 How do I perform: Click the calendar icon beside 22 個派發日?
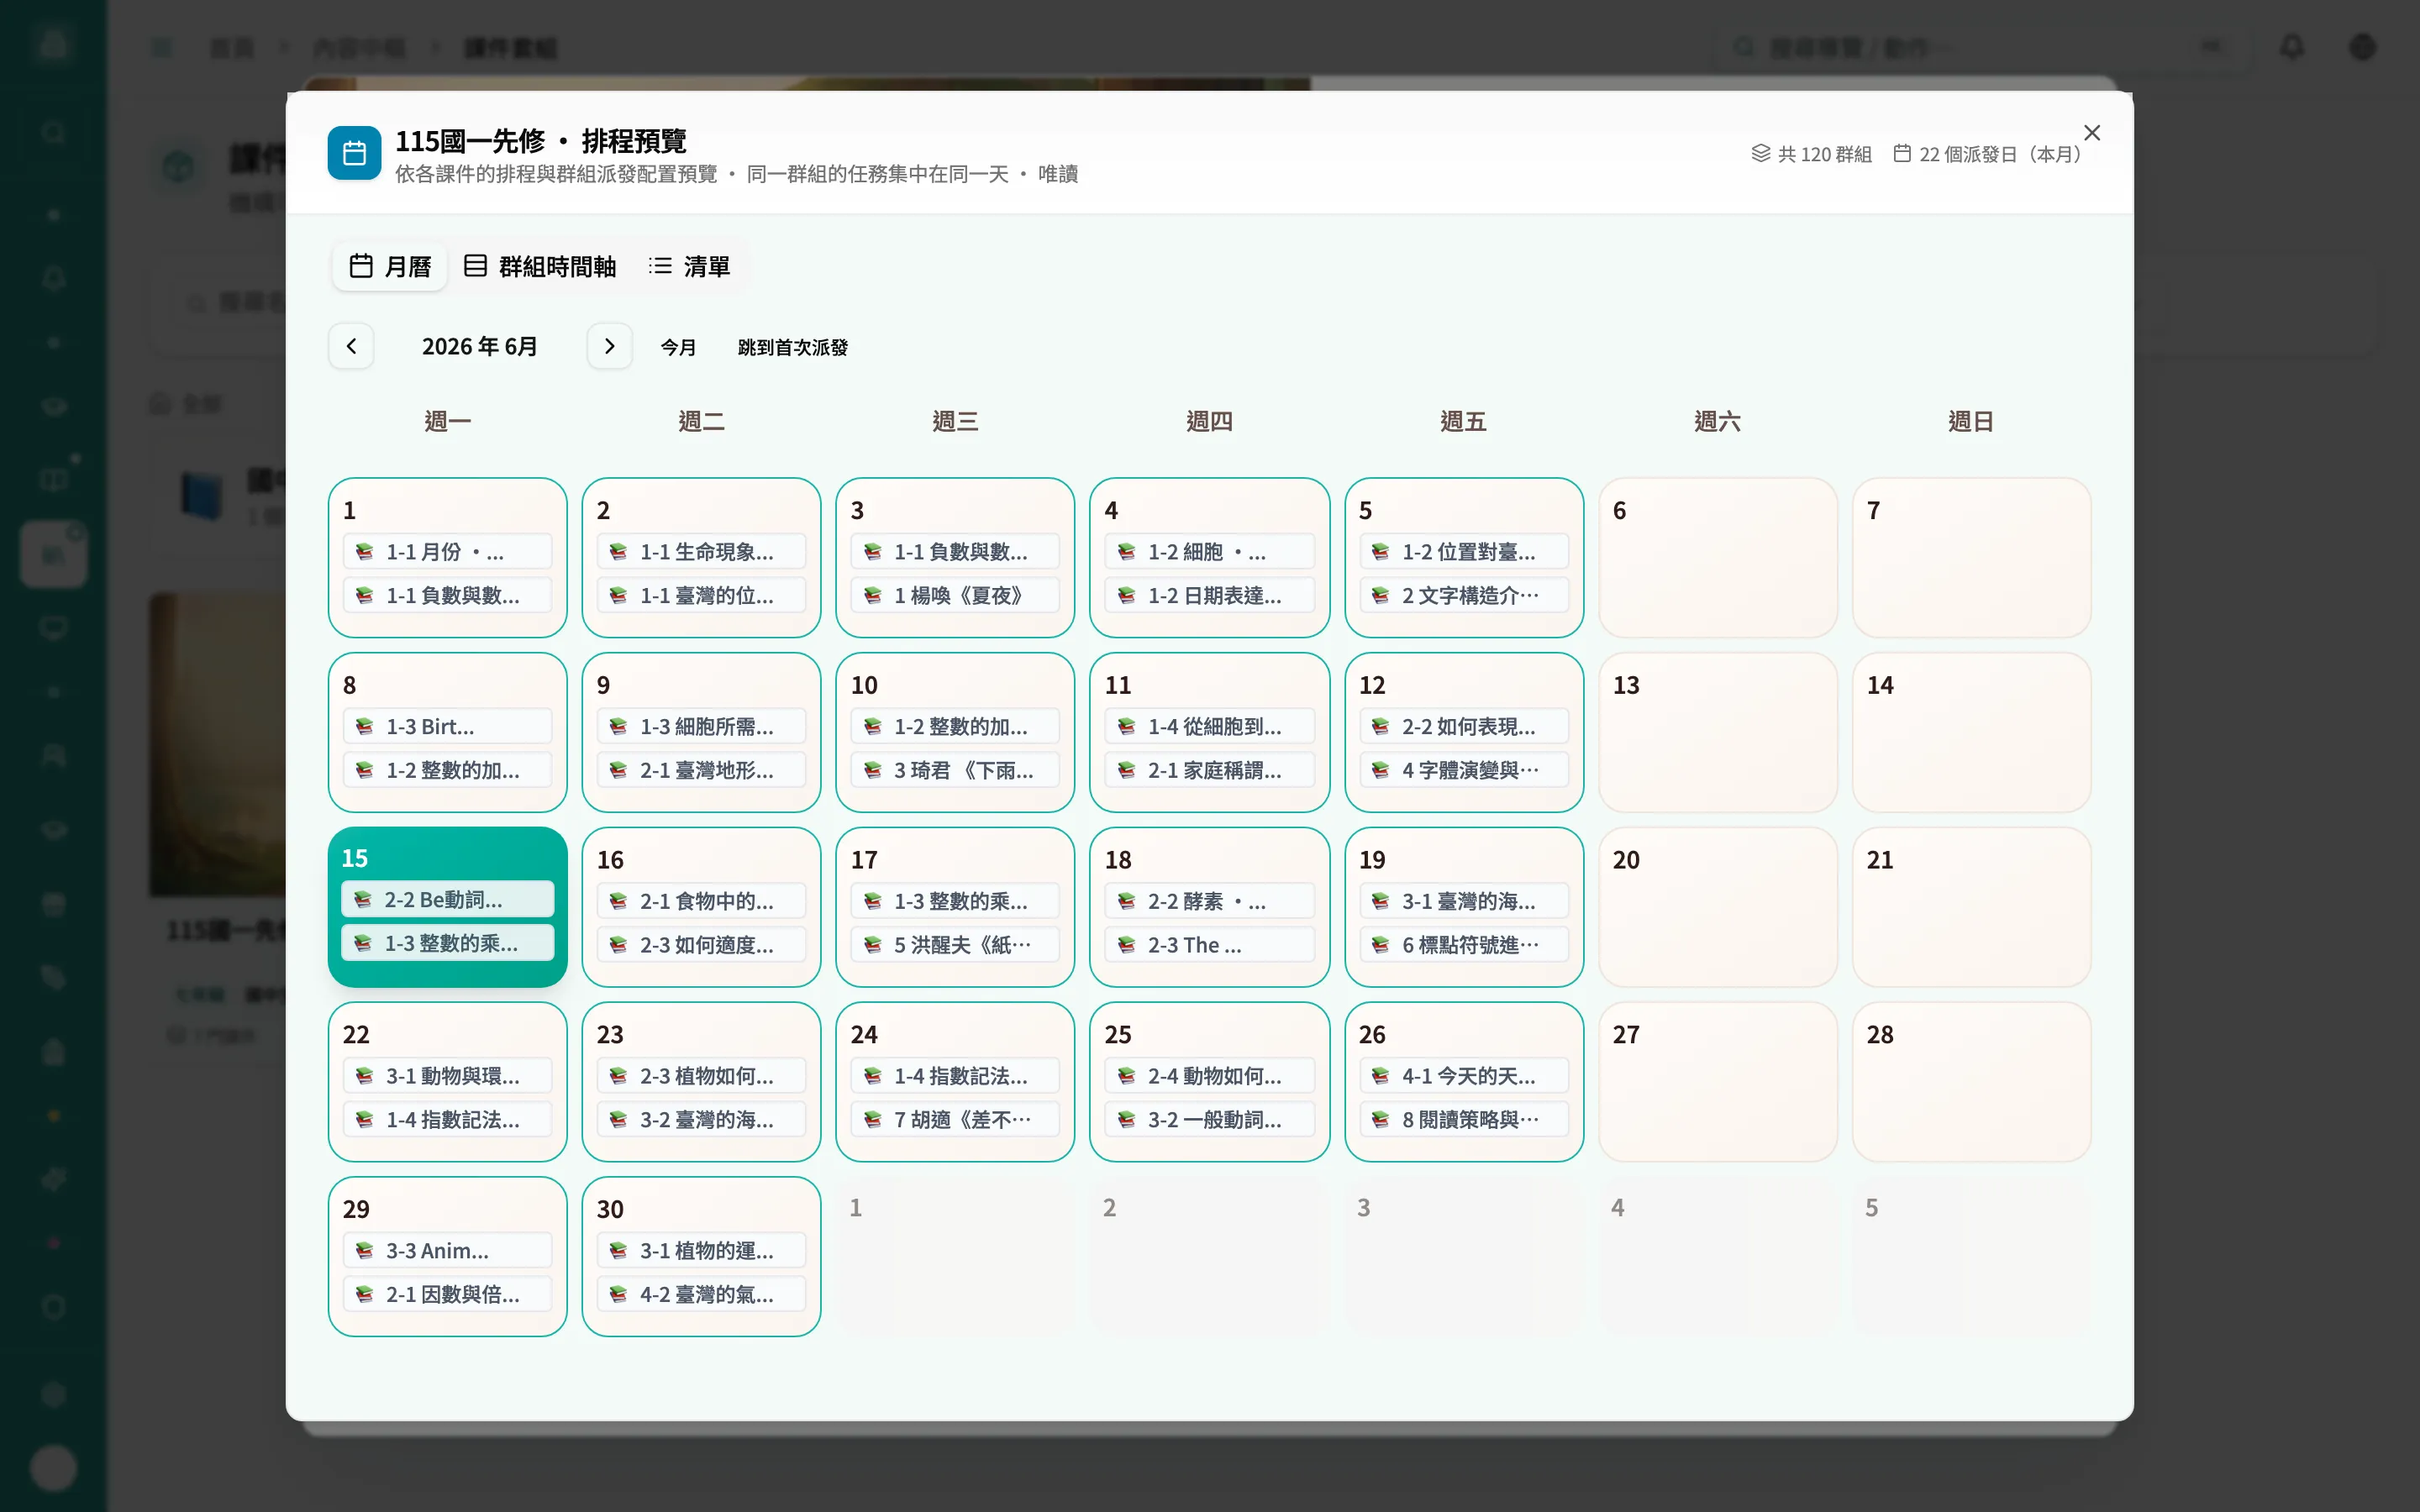(x=1902, y=153)
